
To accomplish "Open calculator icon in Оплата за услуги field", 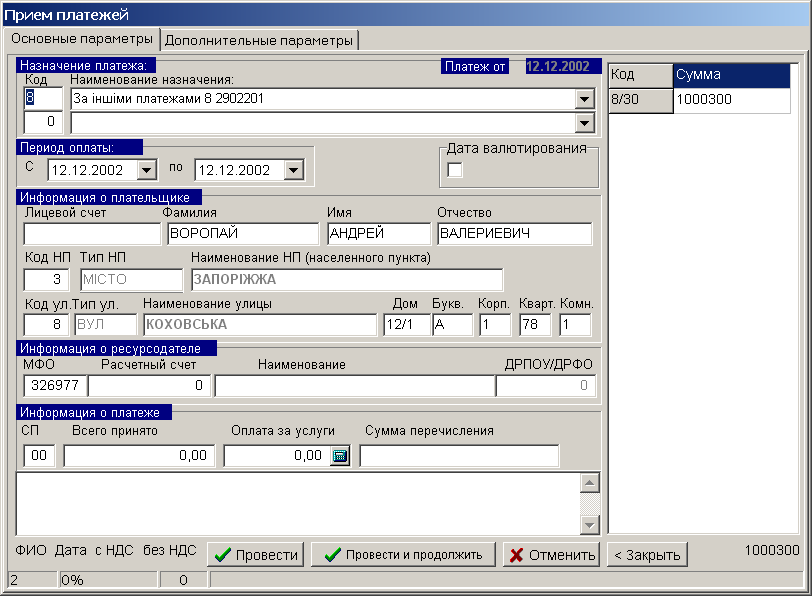I will pos(340,456).
